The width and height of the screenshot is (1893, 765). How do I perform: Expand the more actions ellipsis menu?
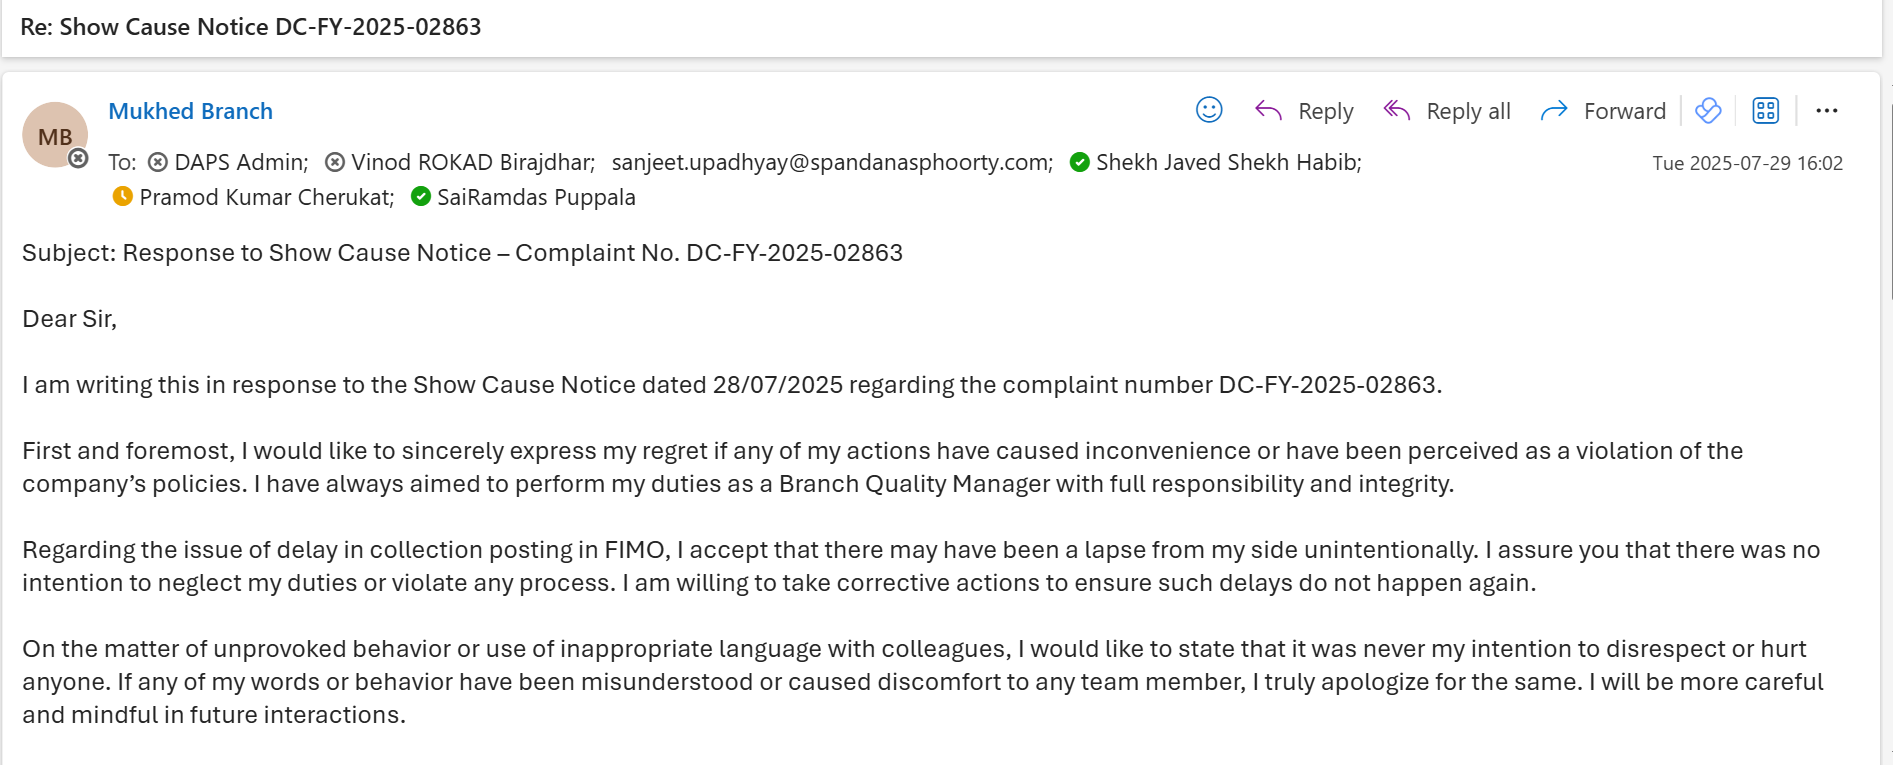tap(1826, 111)
